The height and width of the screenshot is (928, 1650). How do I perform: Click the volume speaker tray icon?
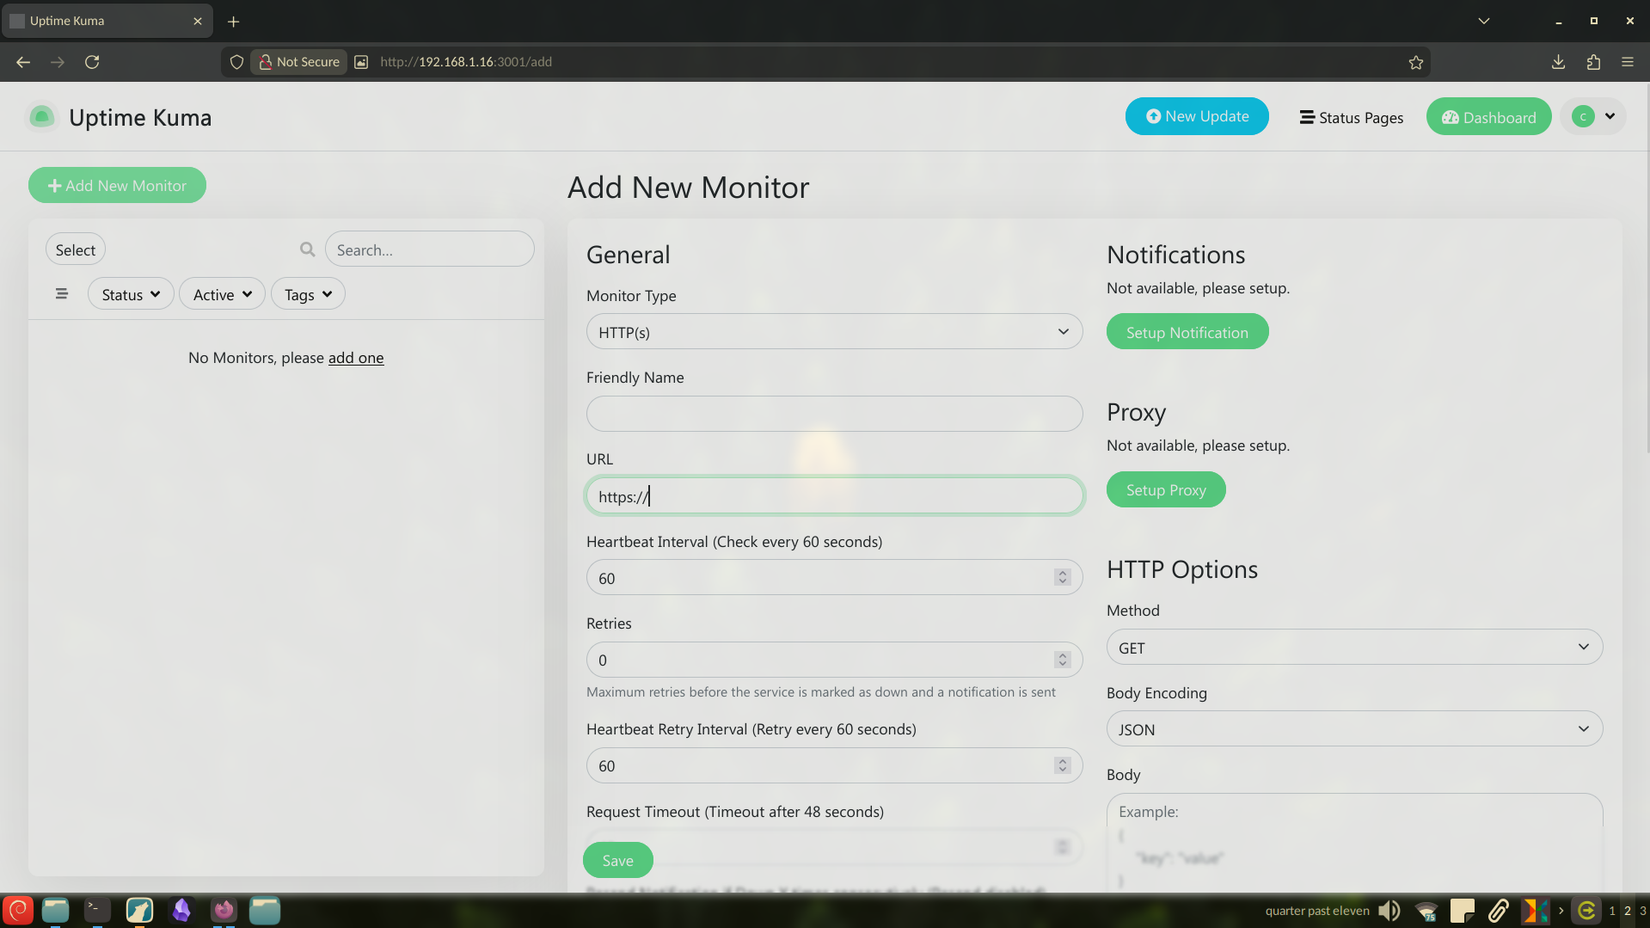click(x=1389, y=910)
